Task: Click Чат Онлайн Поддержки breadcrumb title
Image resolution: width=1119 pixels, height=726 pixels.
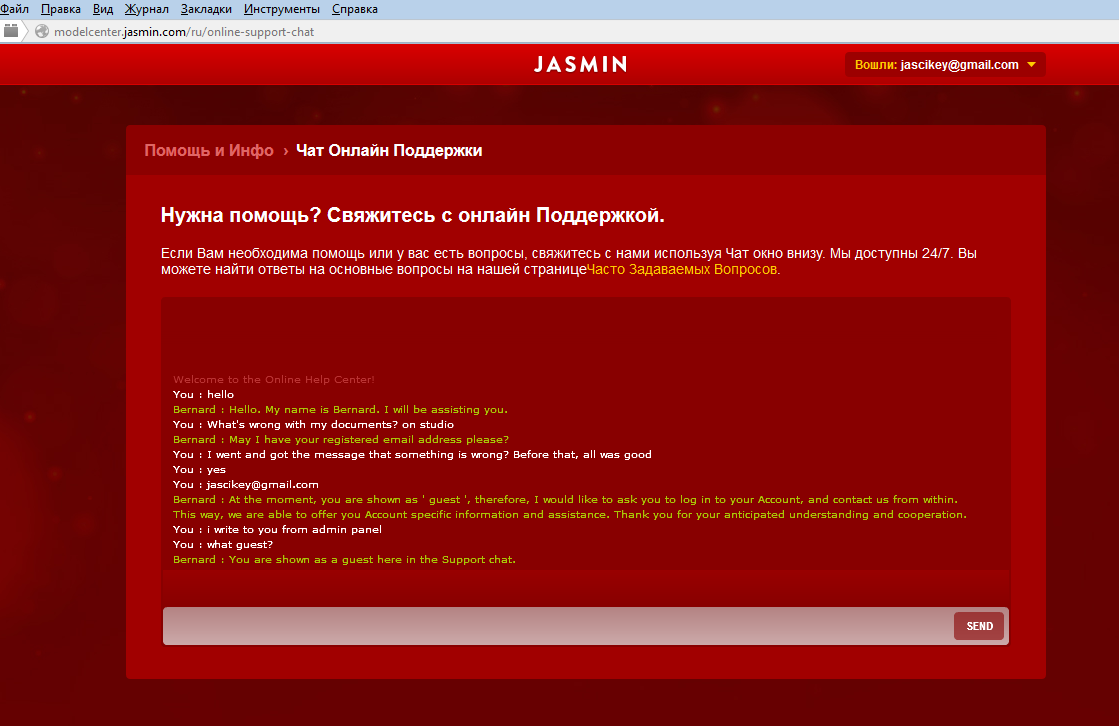Action: pos(389,151)
